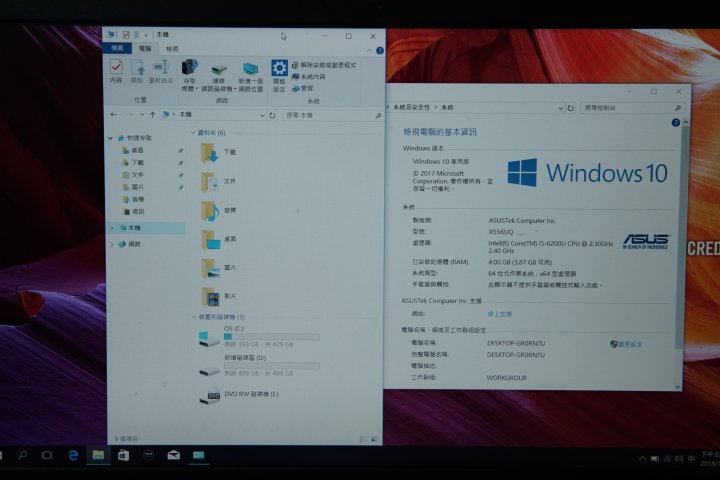The height and width of the screenshot is (480, 720).
Task: Click the 搜尋控制台 search box in System window
Action: pos(632,108)
